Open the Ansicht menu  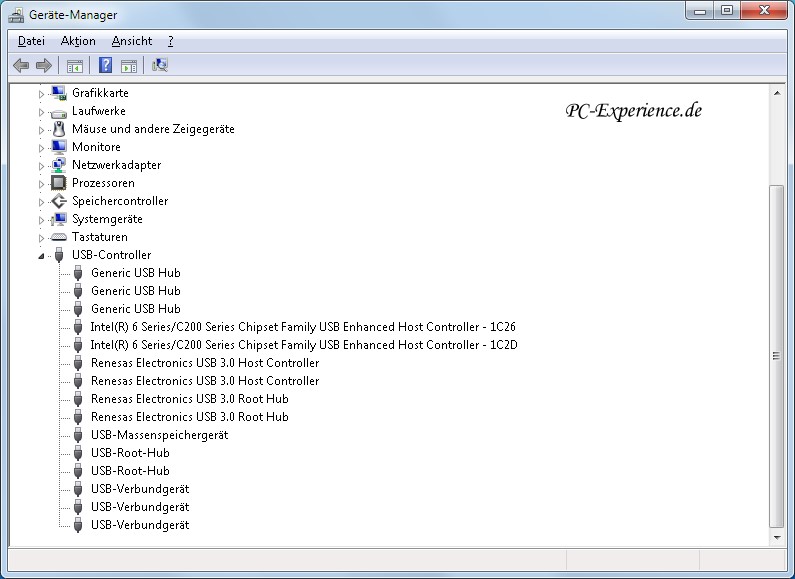click(x=132, y=41)
